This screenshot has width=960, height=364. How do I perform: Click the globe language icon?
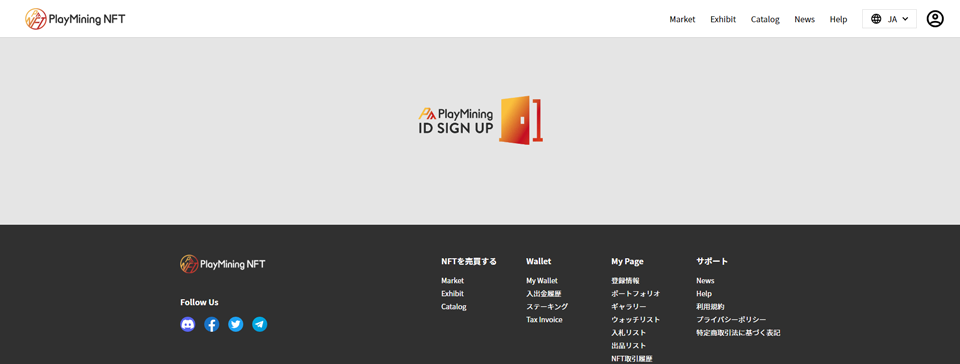pos(876,19)
